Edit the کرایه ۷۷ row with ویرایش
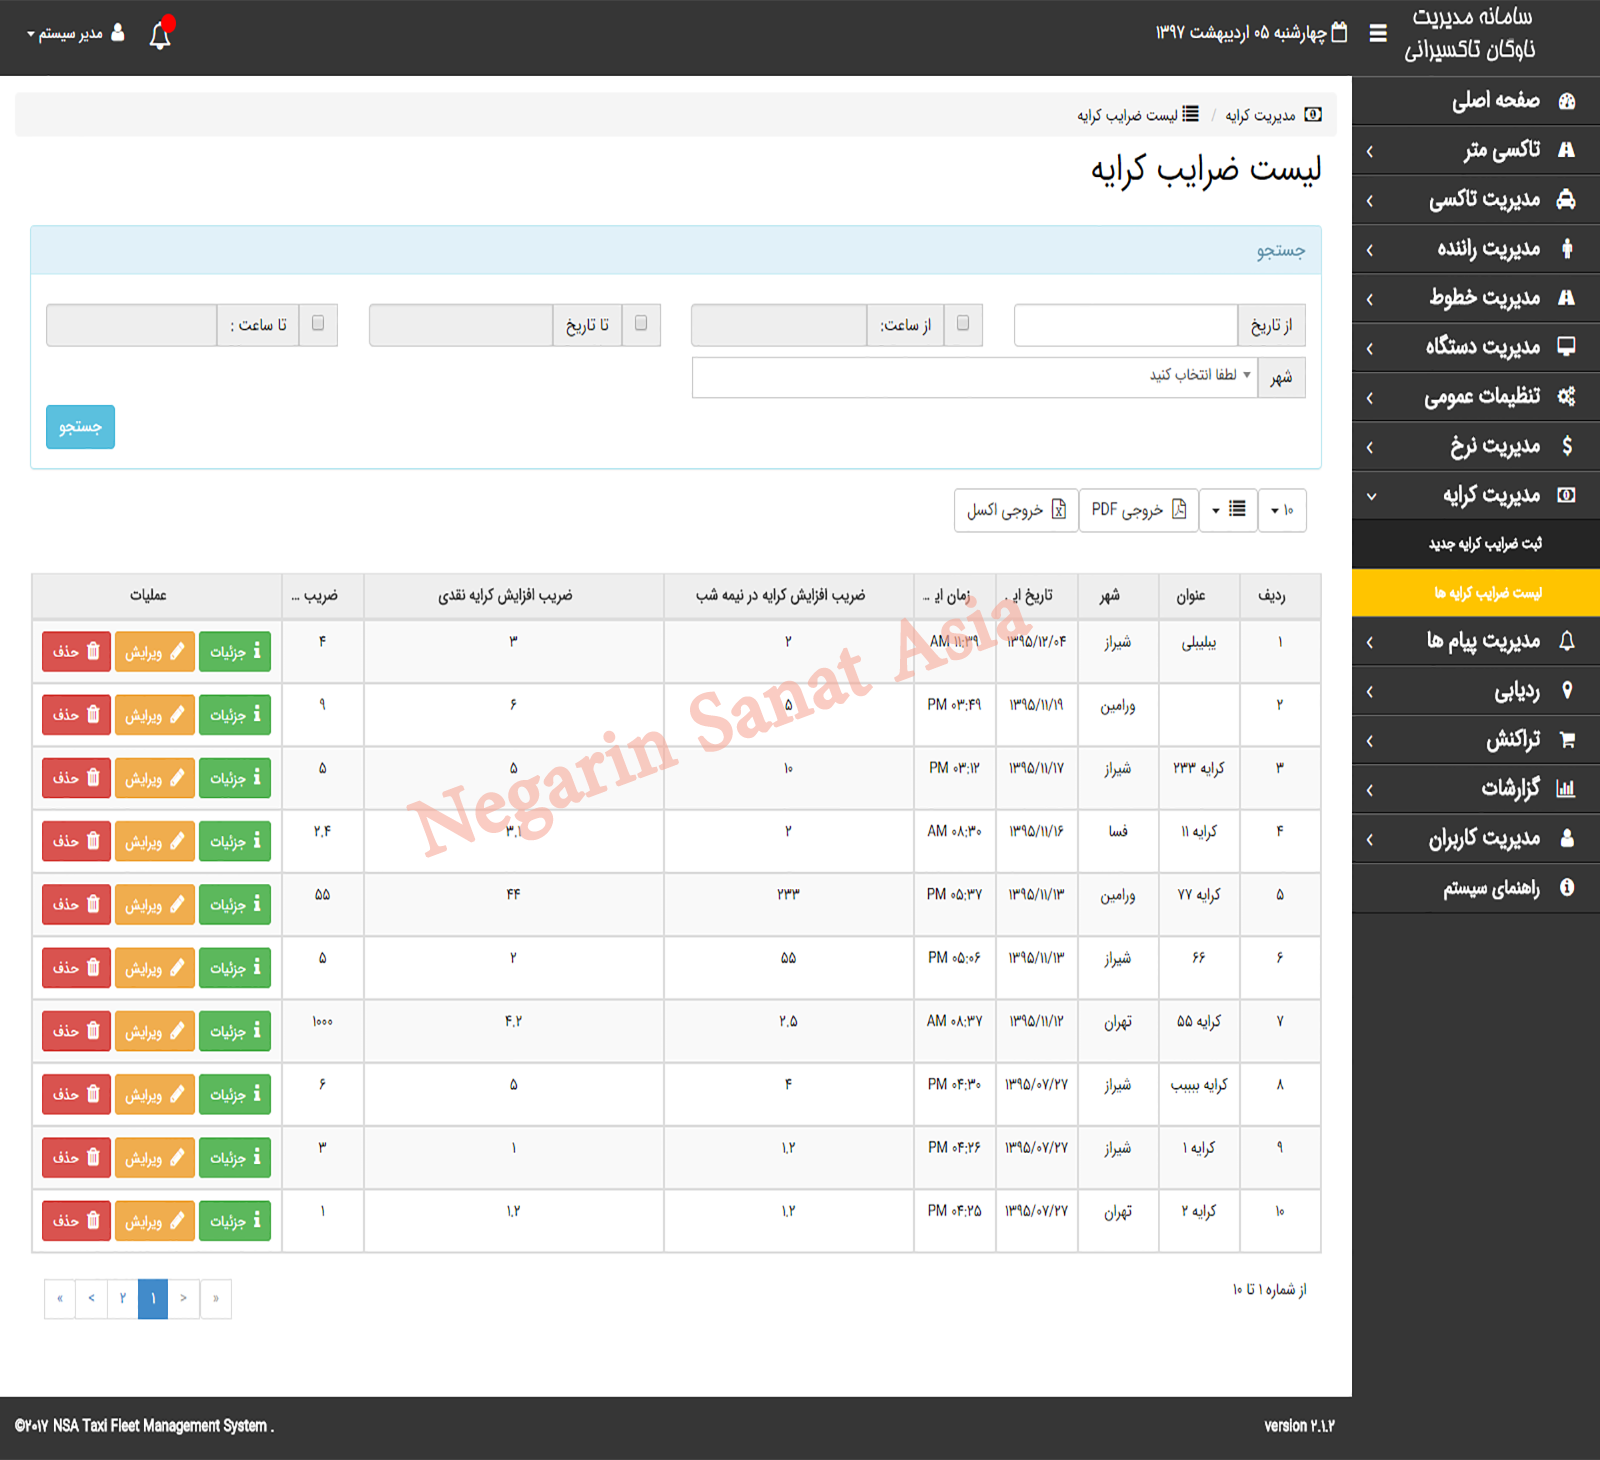The height and width of the screenshot is (1460, 1600). (155, 905)
